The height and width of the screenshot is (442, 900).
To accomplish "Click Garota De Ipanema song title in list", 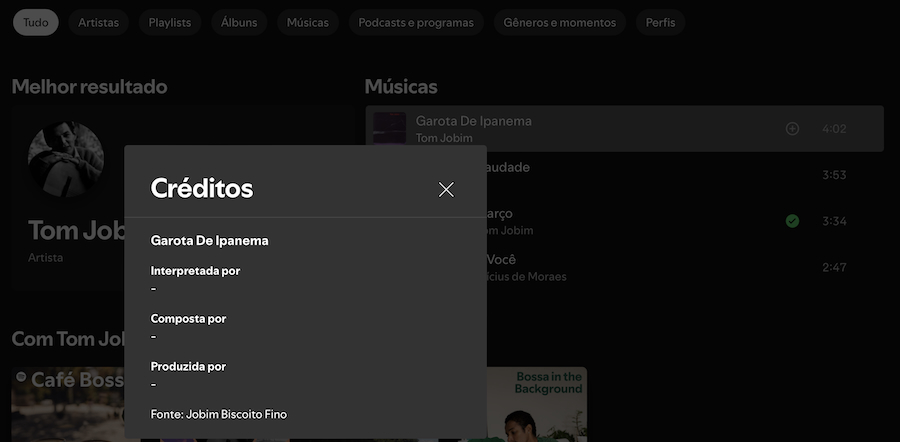I will (x=474, y=121).
